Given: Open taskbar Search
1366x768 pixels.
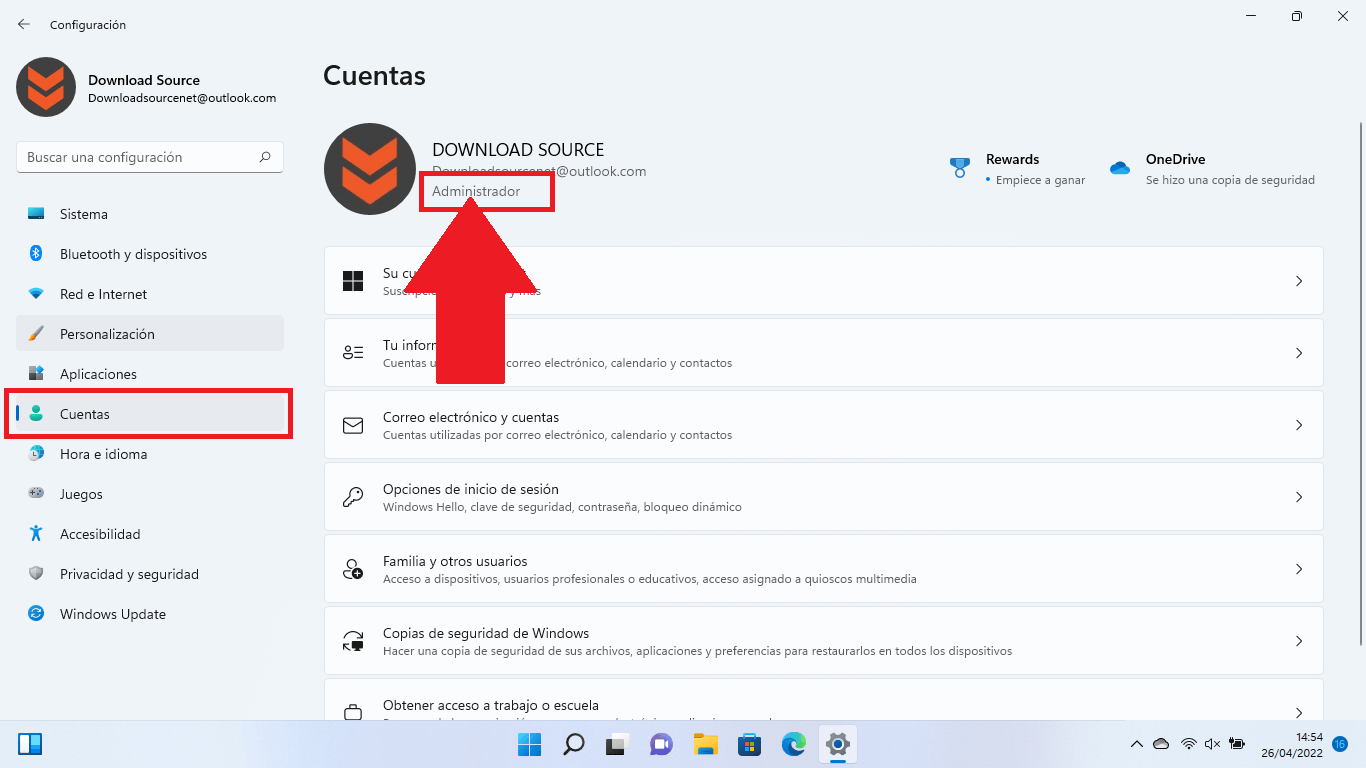Looking at the screenshot, I should tap(574, 744).
